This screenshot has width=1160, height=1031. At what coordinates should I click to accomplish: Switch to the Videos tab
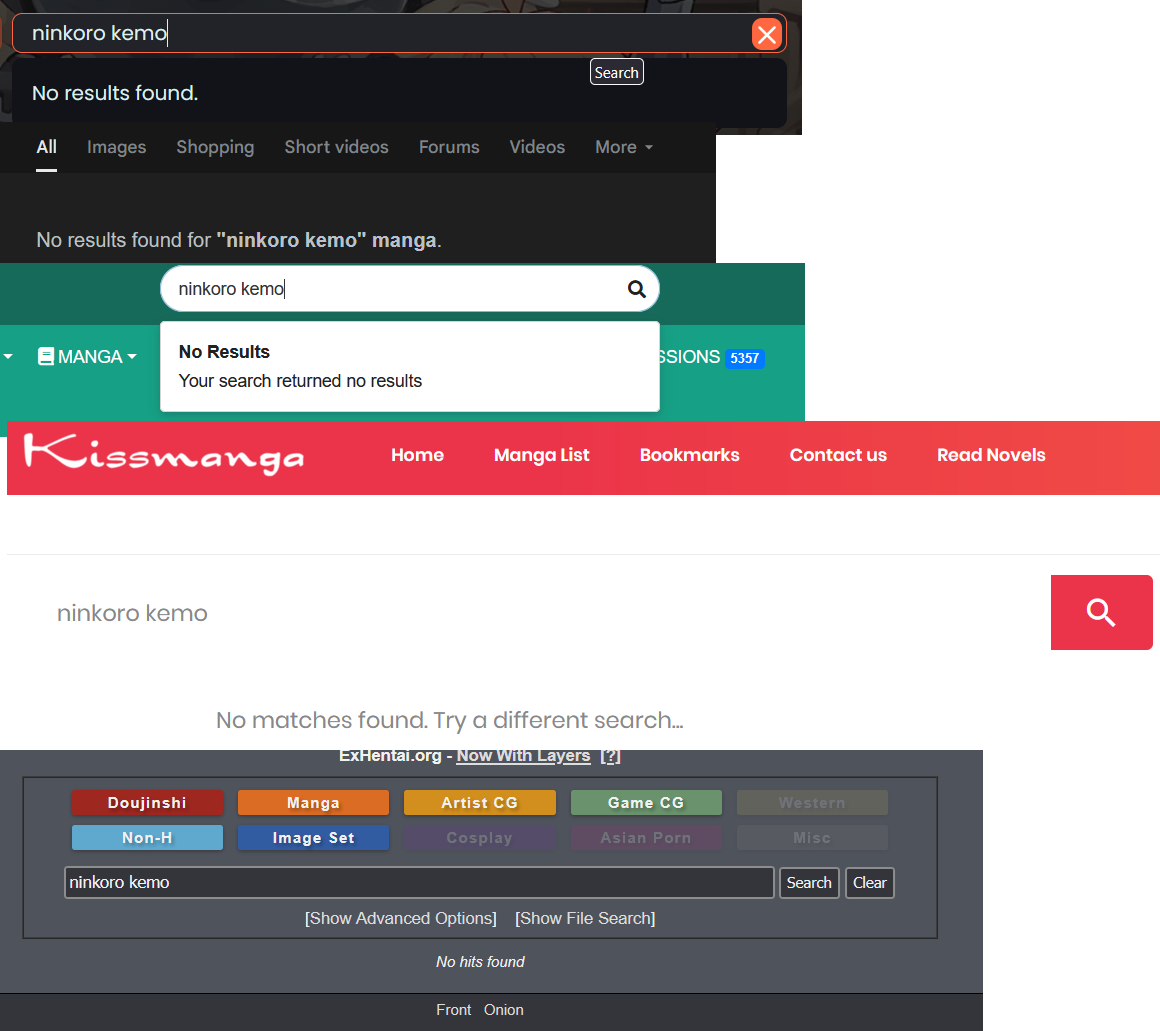point(537,146)
